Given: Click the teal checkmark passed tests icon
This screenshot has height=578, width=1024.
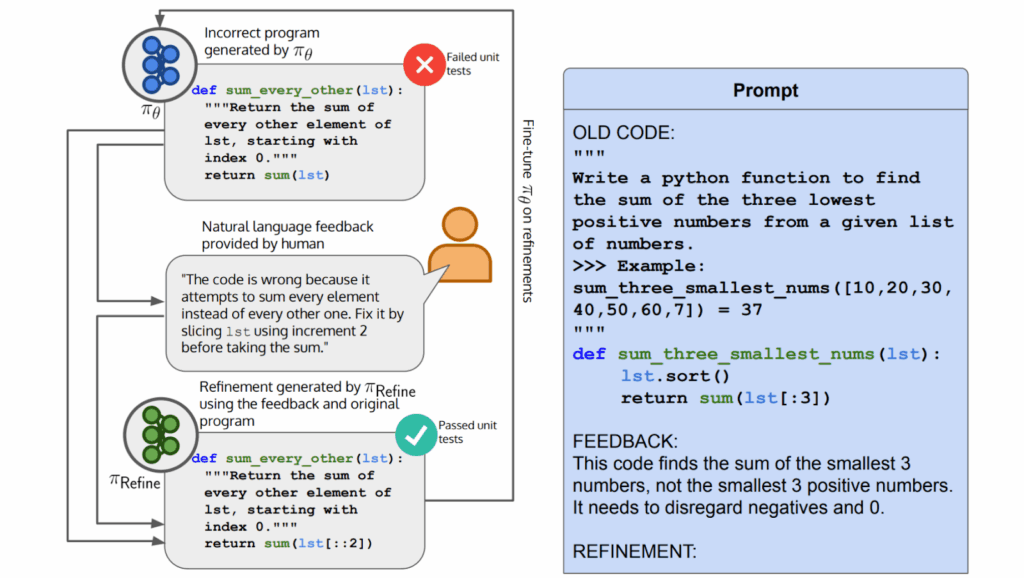Looking at the screenshot, I should (x=414, y=433).
